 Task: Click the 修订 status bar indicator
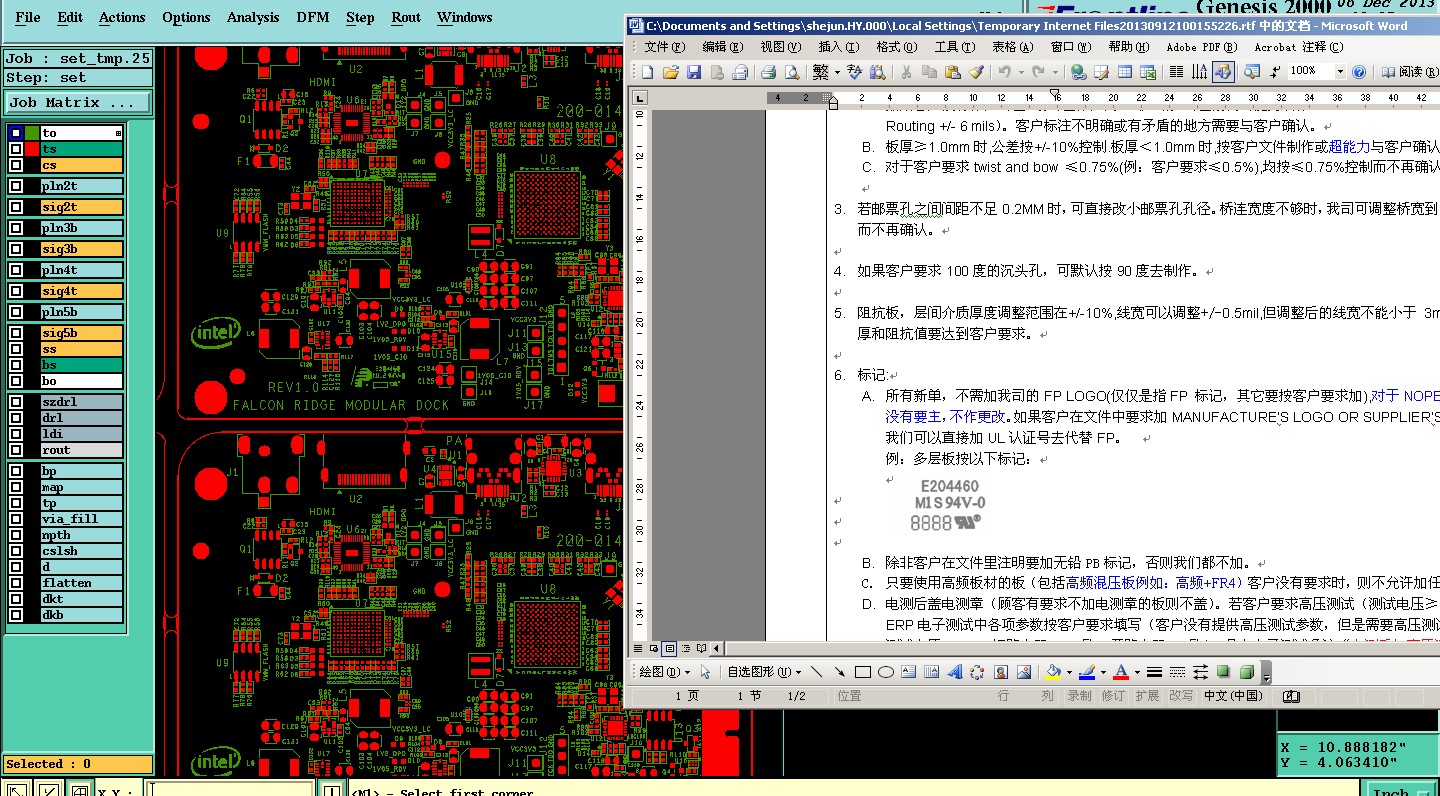(x=1113, y=696)
